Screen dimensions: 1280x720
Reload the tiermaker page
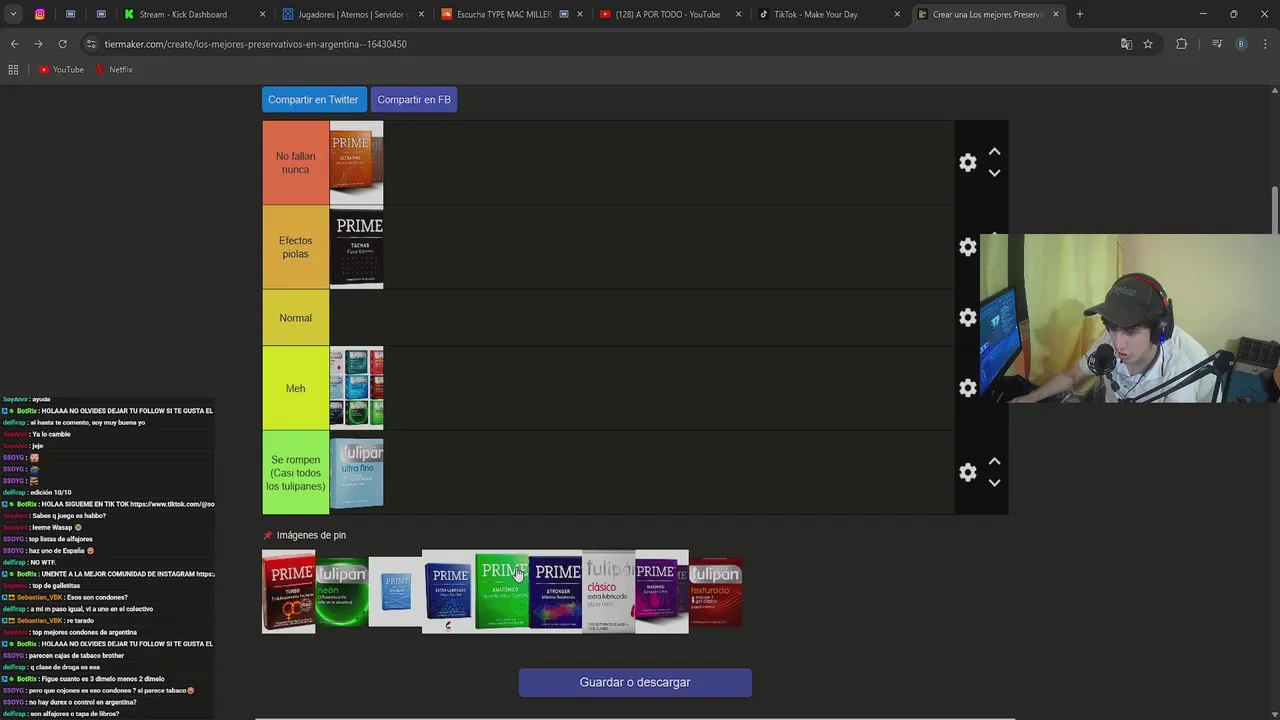62,44
